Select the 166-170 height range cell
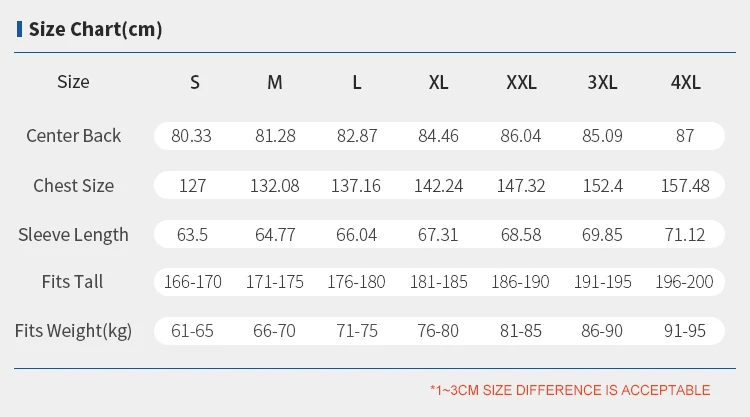750x417 pixels. 192,282
